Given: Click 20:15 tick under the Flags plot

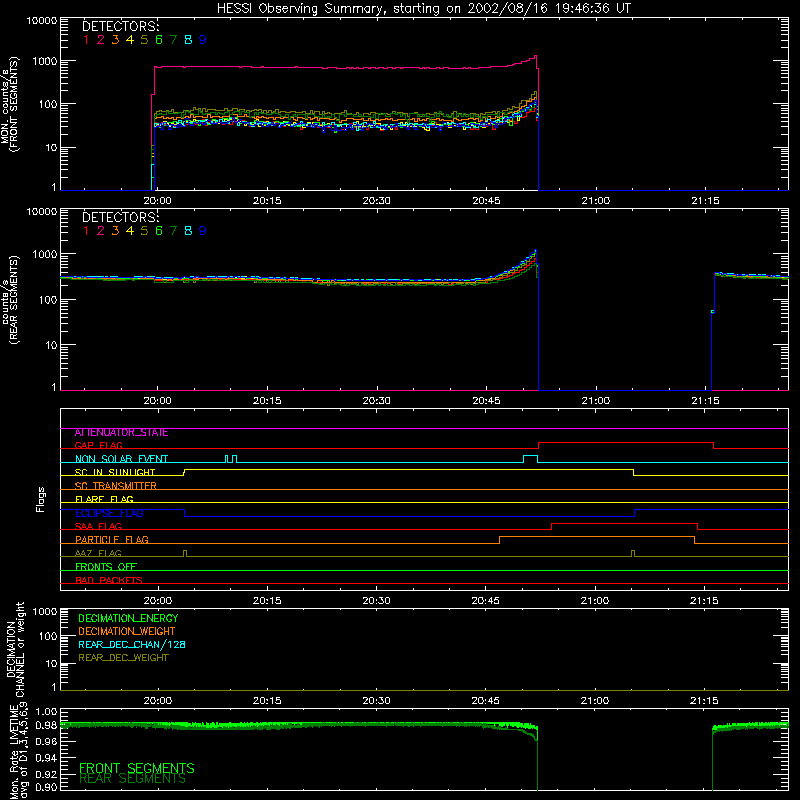Looking at the screenshot, I should pyautogui.click(x=267, y=601).
